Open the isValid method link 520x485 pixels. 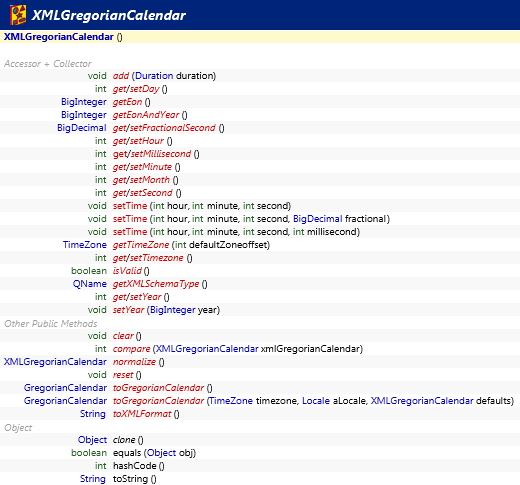[x=127, y=271]
